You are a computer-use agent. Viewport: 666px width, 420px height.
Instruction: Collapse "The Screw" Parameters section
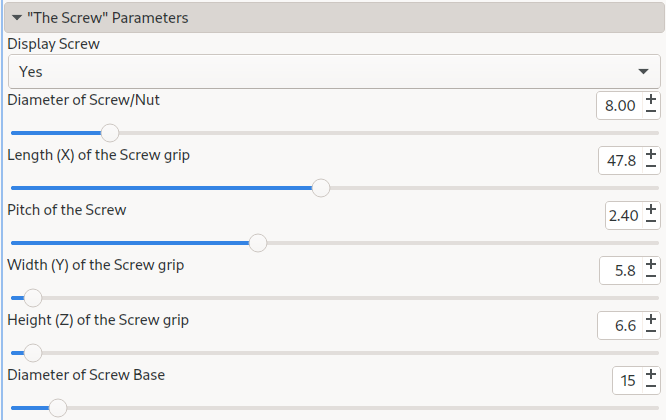(17, 18)
